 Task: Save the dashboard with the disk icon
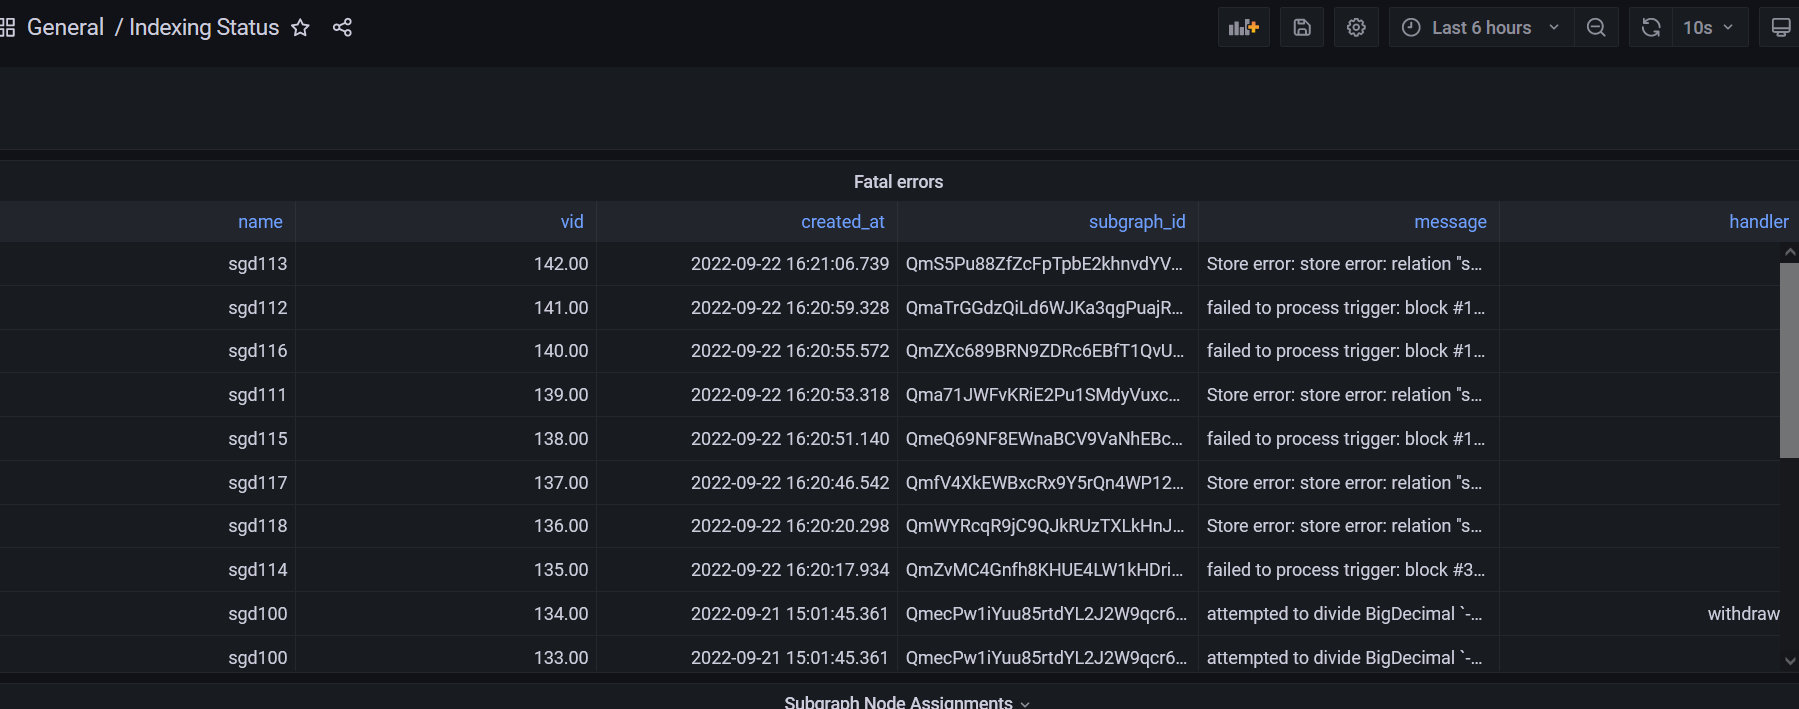click(x=1302, y=27)
